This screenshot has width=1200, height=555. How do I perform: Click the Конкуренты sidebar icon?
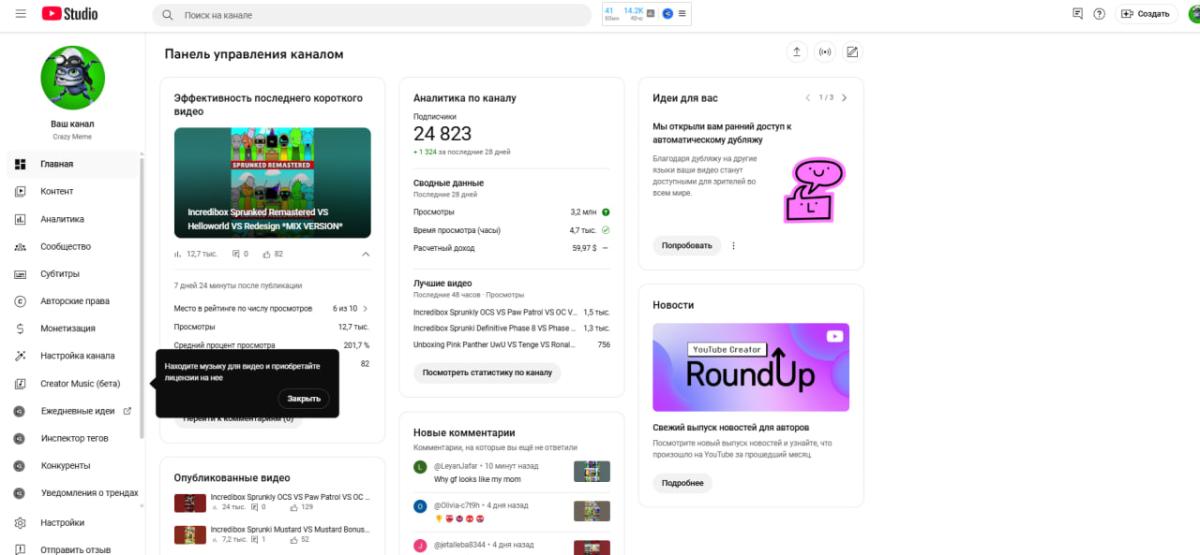[x=20, y=466]
